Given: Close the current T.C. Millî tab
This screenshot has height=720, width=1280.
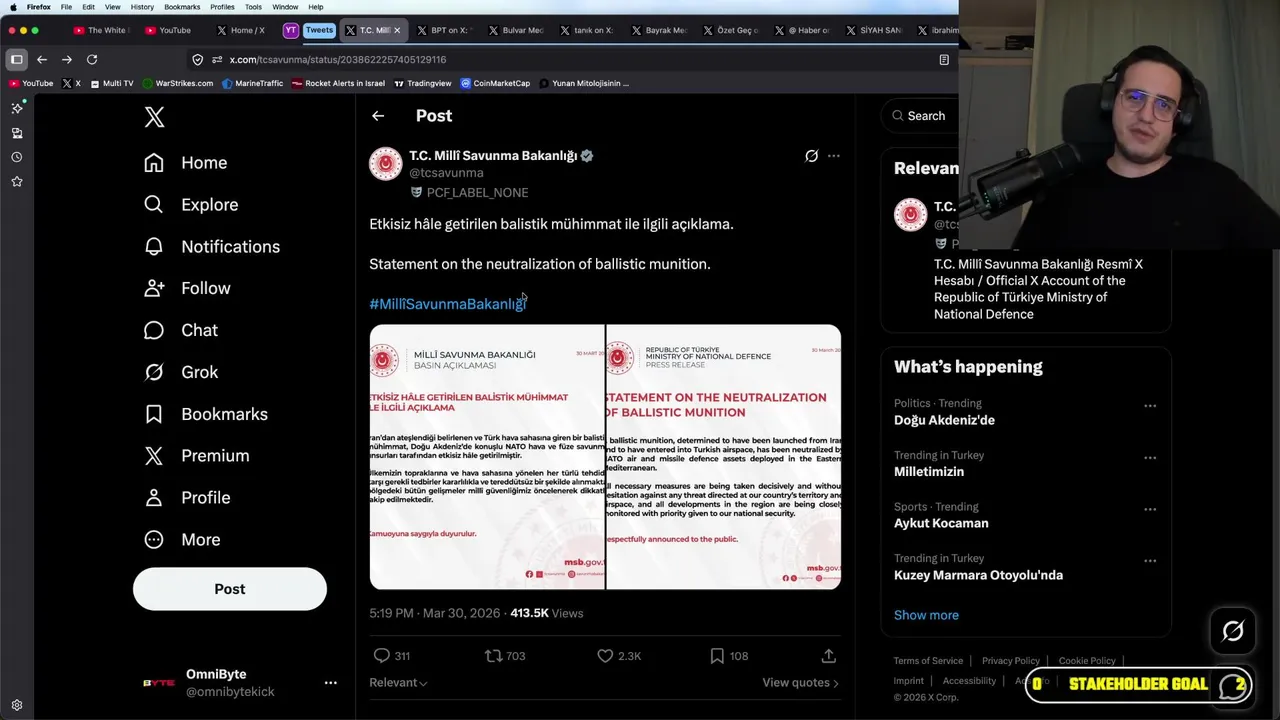Looking at the screenshot, I should (x=397, y=30).
